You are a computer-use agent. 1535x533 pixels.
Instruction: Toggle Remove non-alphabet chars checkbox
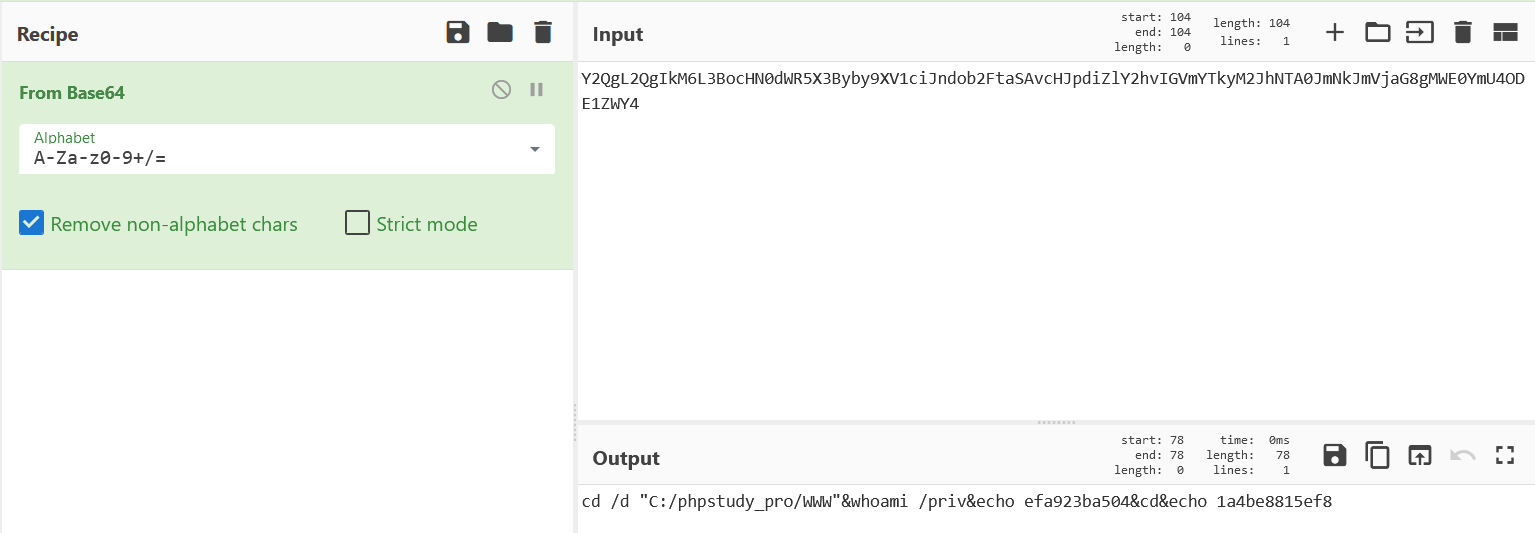[x=32, y=223]
